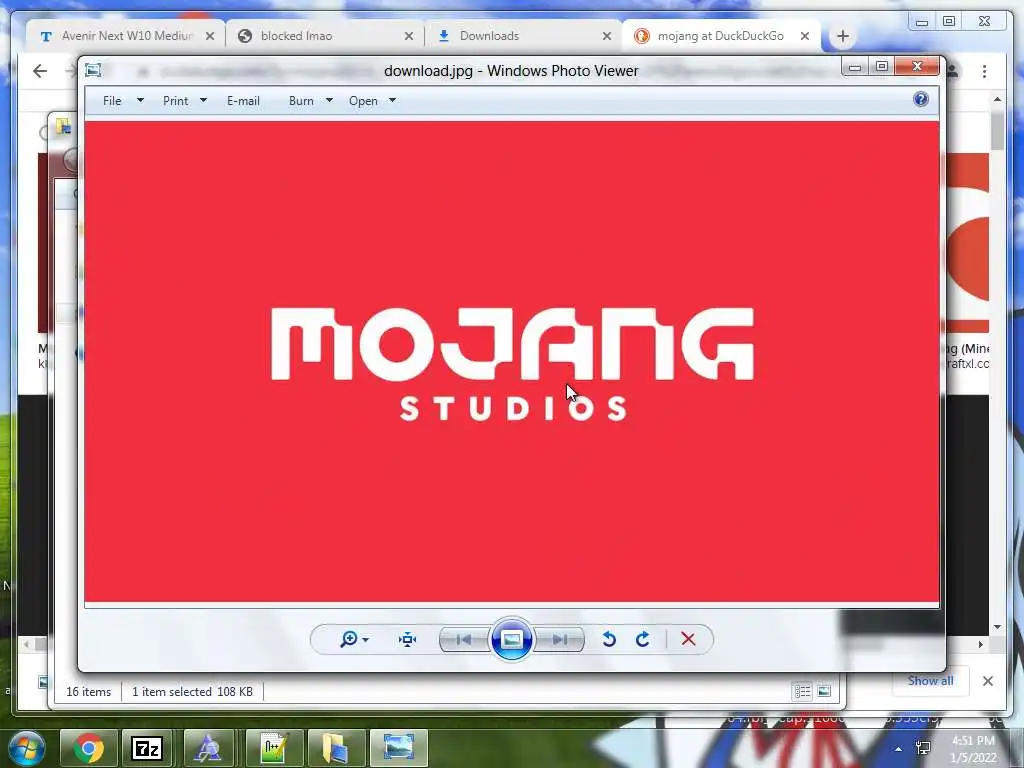Switch Explorer to details view icon
The width and height of the screenshot is (1024, 768).
pos(803,691)
